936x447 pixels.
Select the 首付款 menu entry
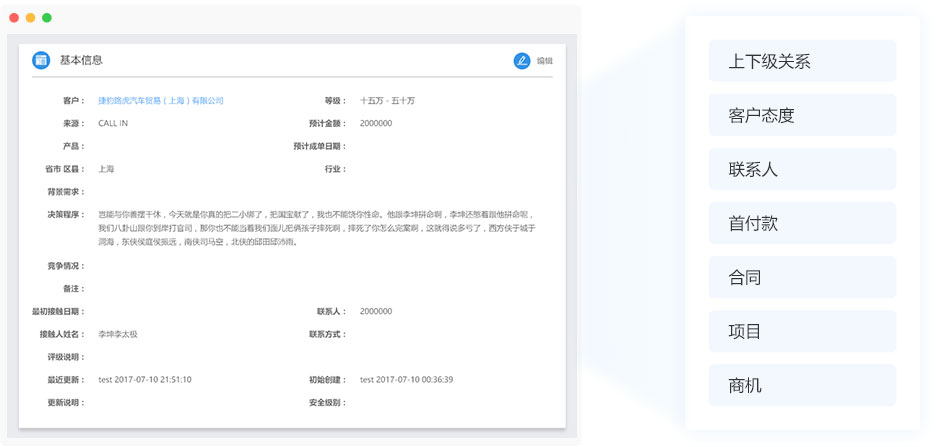(x=801, y=223)
